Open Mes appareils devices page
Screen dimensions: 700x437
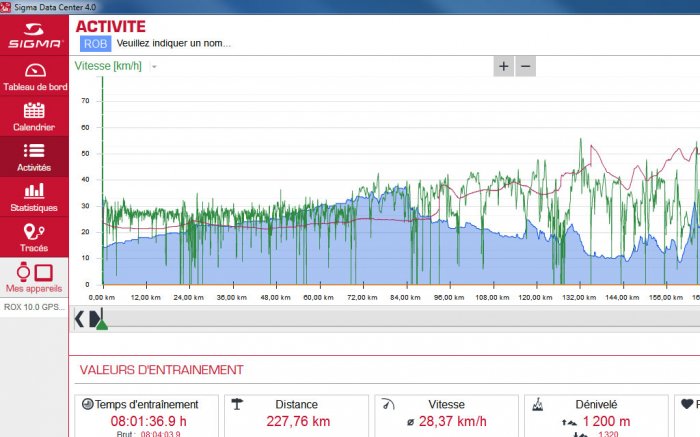click(34, 277)
